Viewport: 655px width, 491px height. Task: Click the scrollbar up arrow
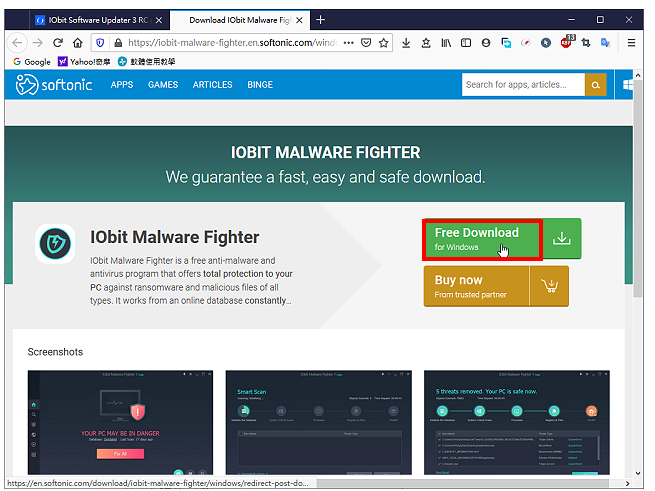click(x=638, y=75)
